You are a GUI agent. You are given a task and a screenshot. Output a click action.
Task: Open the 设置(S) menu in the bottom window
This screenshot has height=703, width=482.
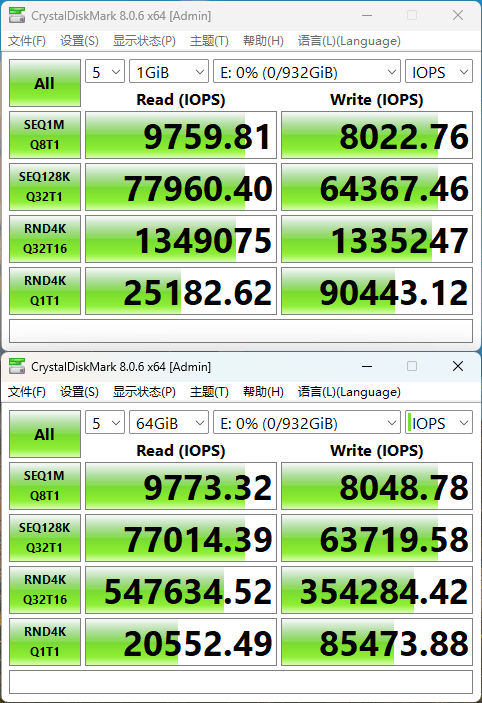(x=79, y=392)
